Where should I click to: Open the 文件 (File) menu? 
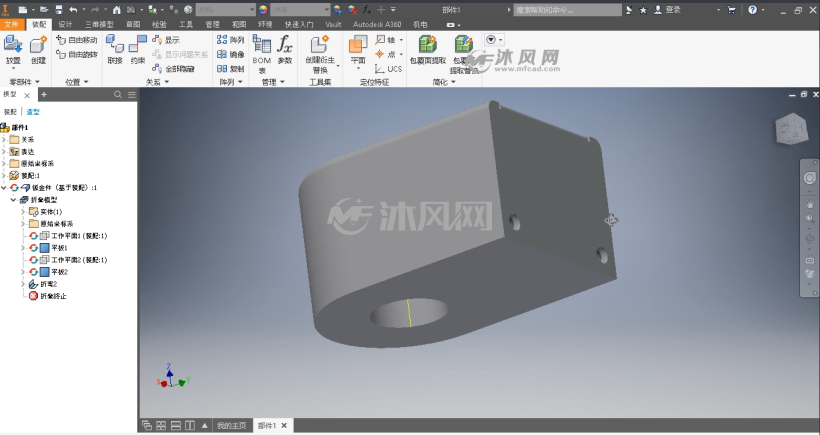point(12,24)
